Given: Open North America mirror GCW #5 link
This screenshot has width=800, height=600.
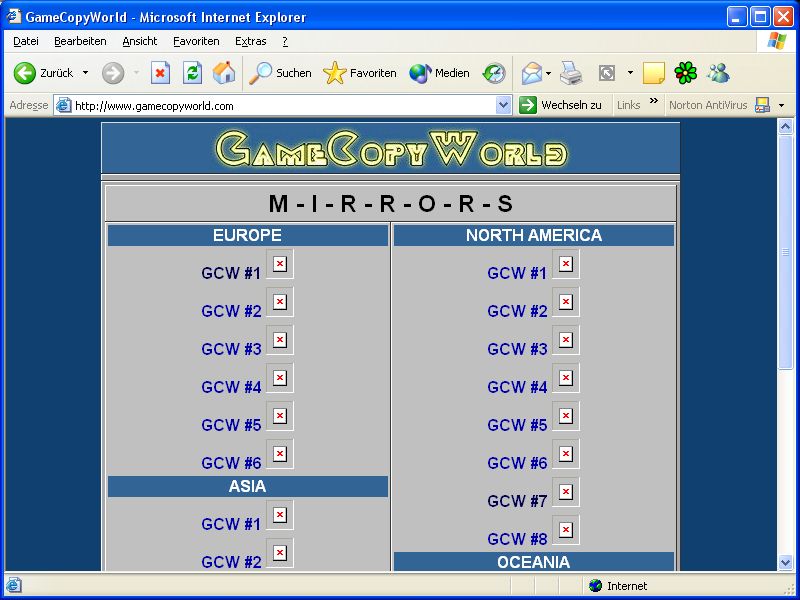Looking at the screenshot, I should pyautogui.click(x=517, y=425).
